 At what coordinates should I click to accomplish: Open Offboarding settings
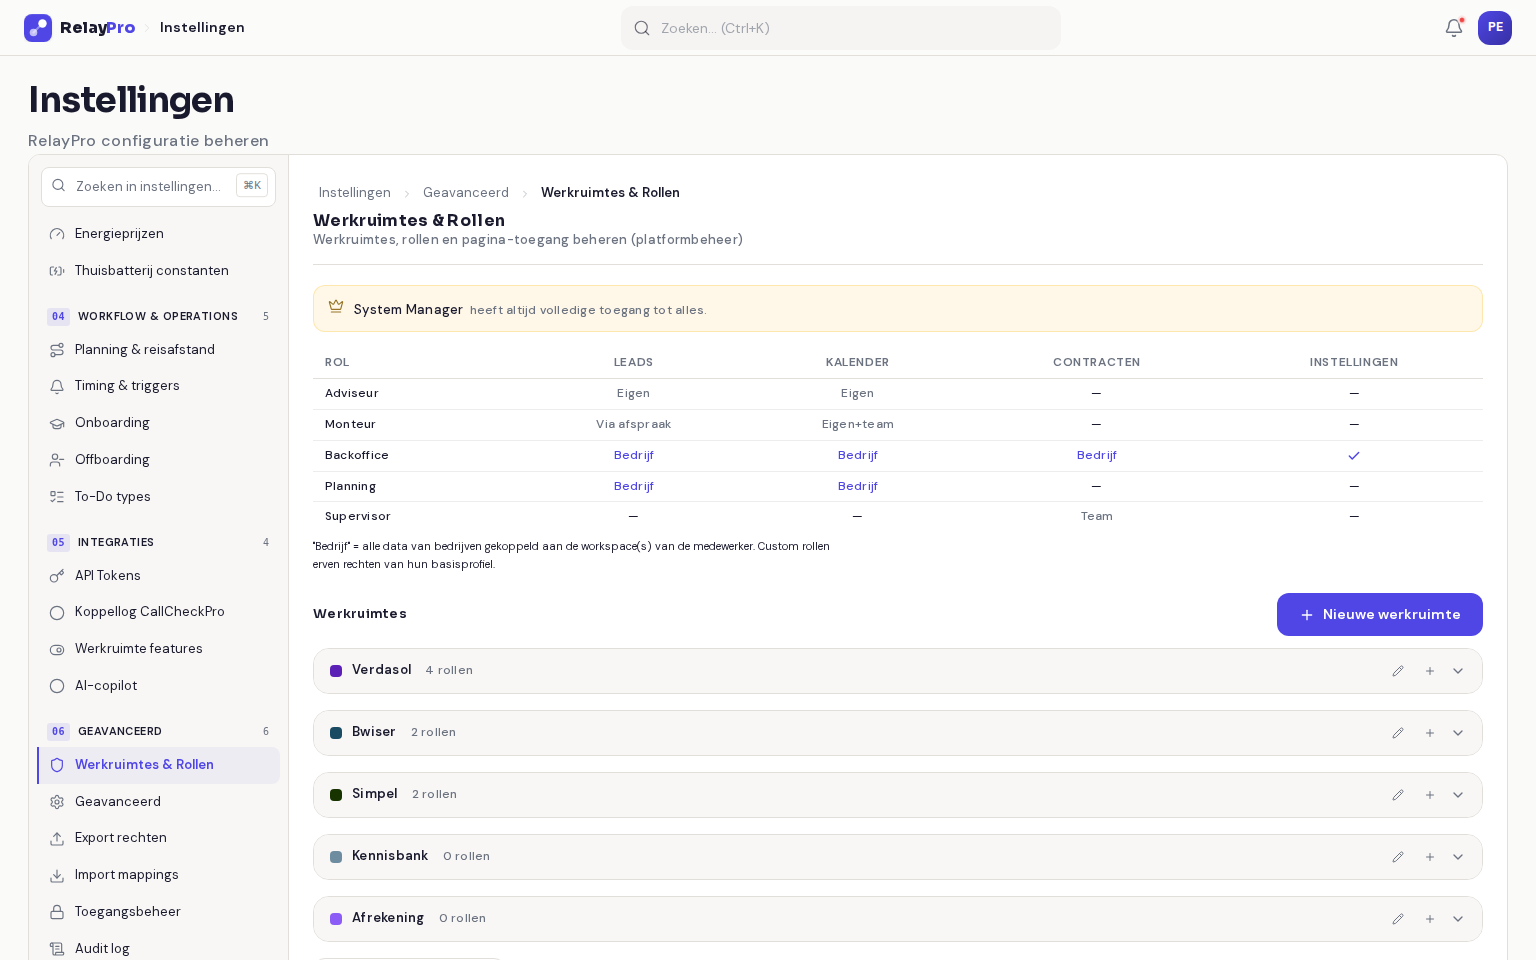158,460
